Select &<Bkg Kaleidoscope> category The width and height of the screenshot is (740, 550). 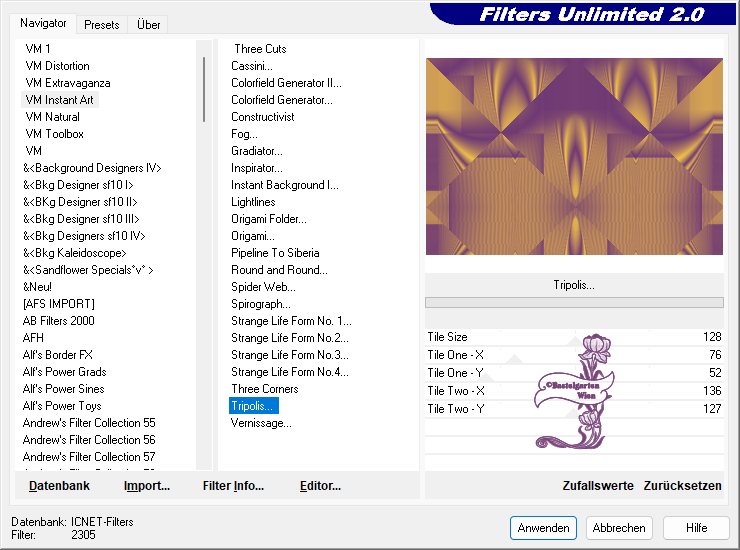point(75,253)
